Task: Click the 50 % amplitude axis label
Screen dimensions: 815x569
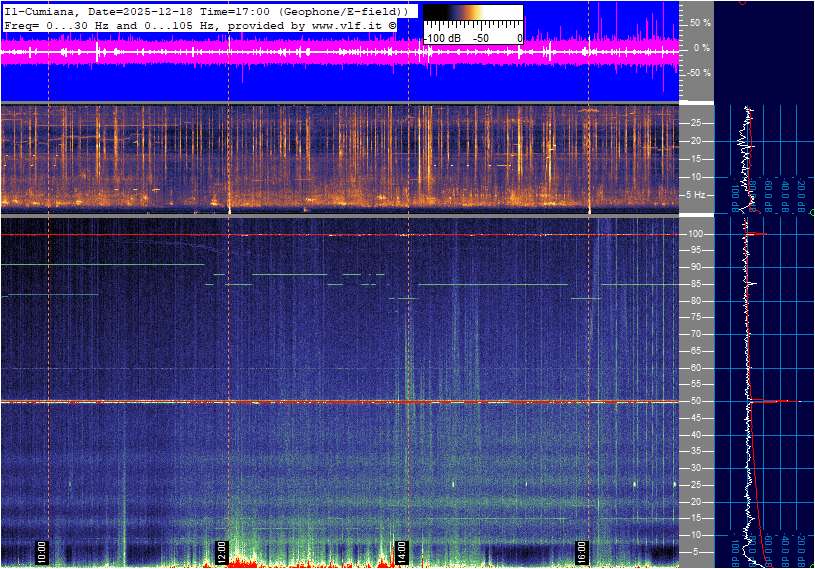Action: click(699, 22)
